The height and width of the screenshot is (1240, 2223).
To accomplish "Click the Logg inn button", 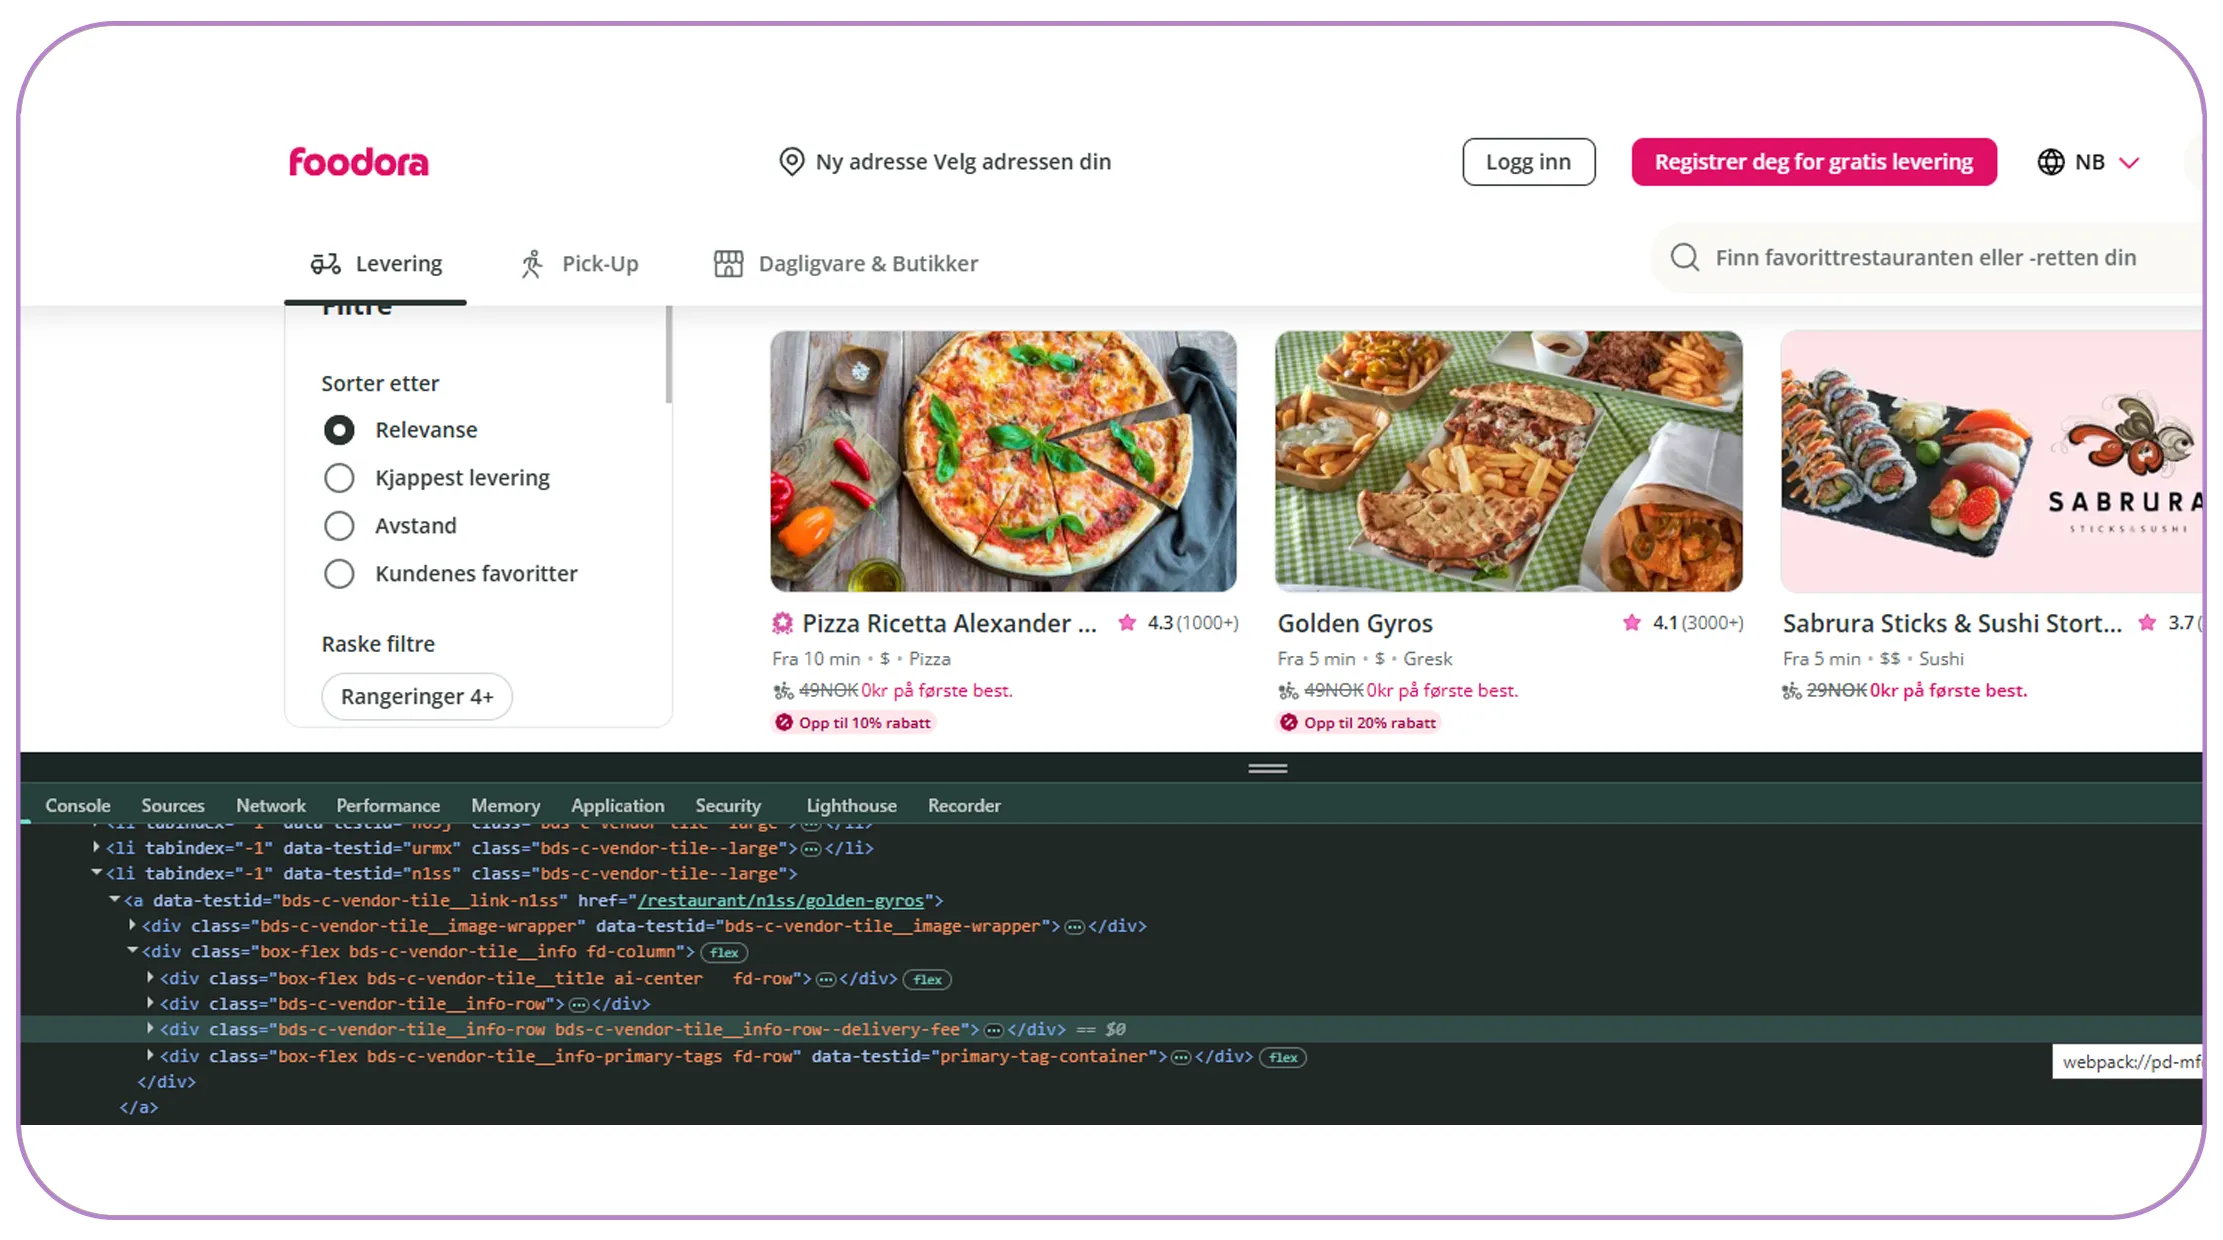I will pyautogui.click(x=1528, y=162).
